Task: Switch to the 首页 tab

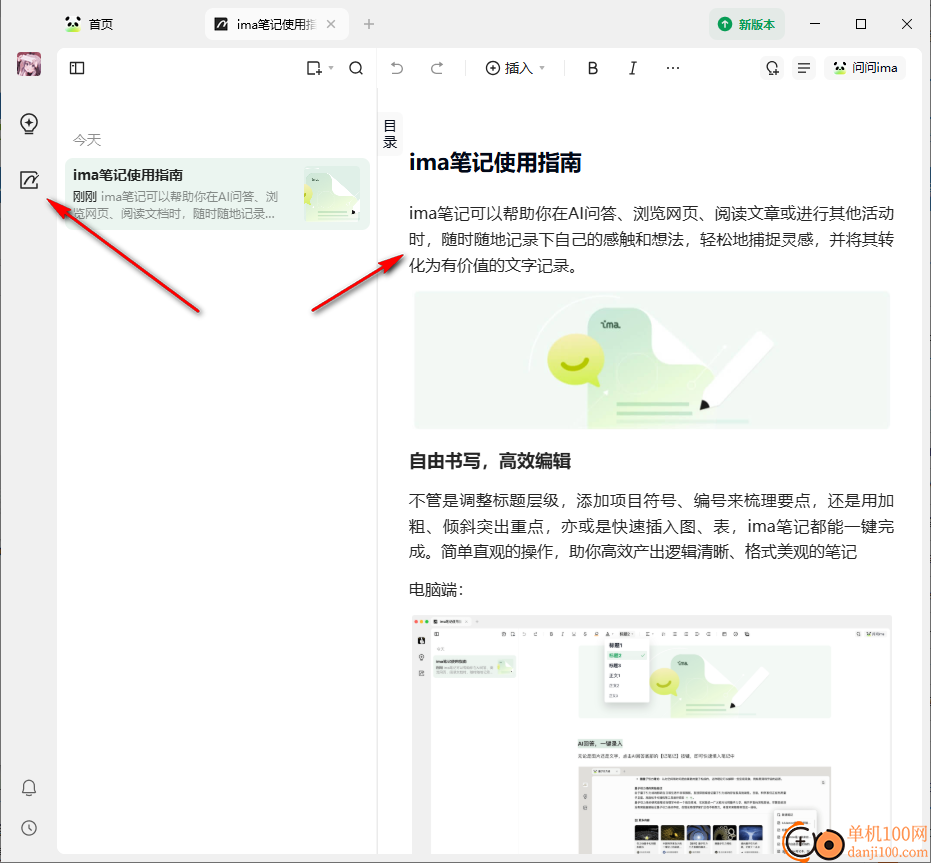Action: click(89, 24)
